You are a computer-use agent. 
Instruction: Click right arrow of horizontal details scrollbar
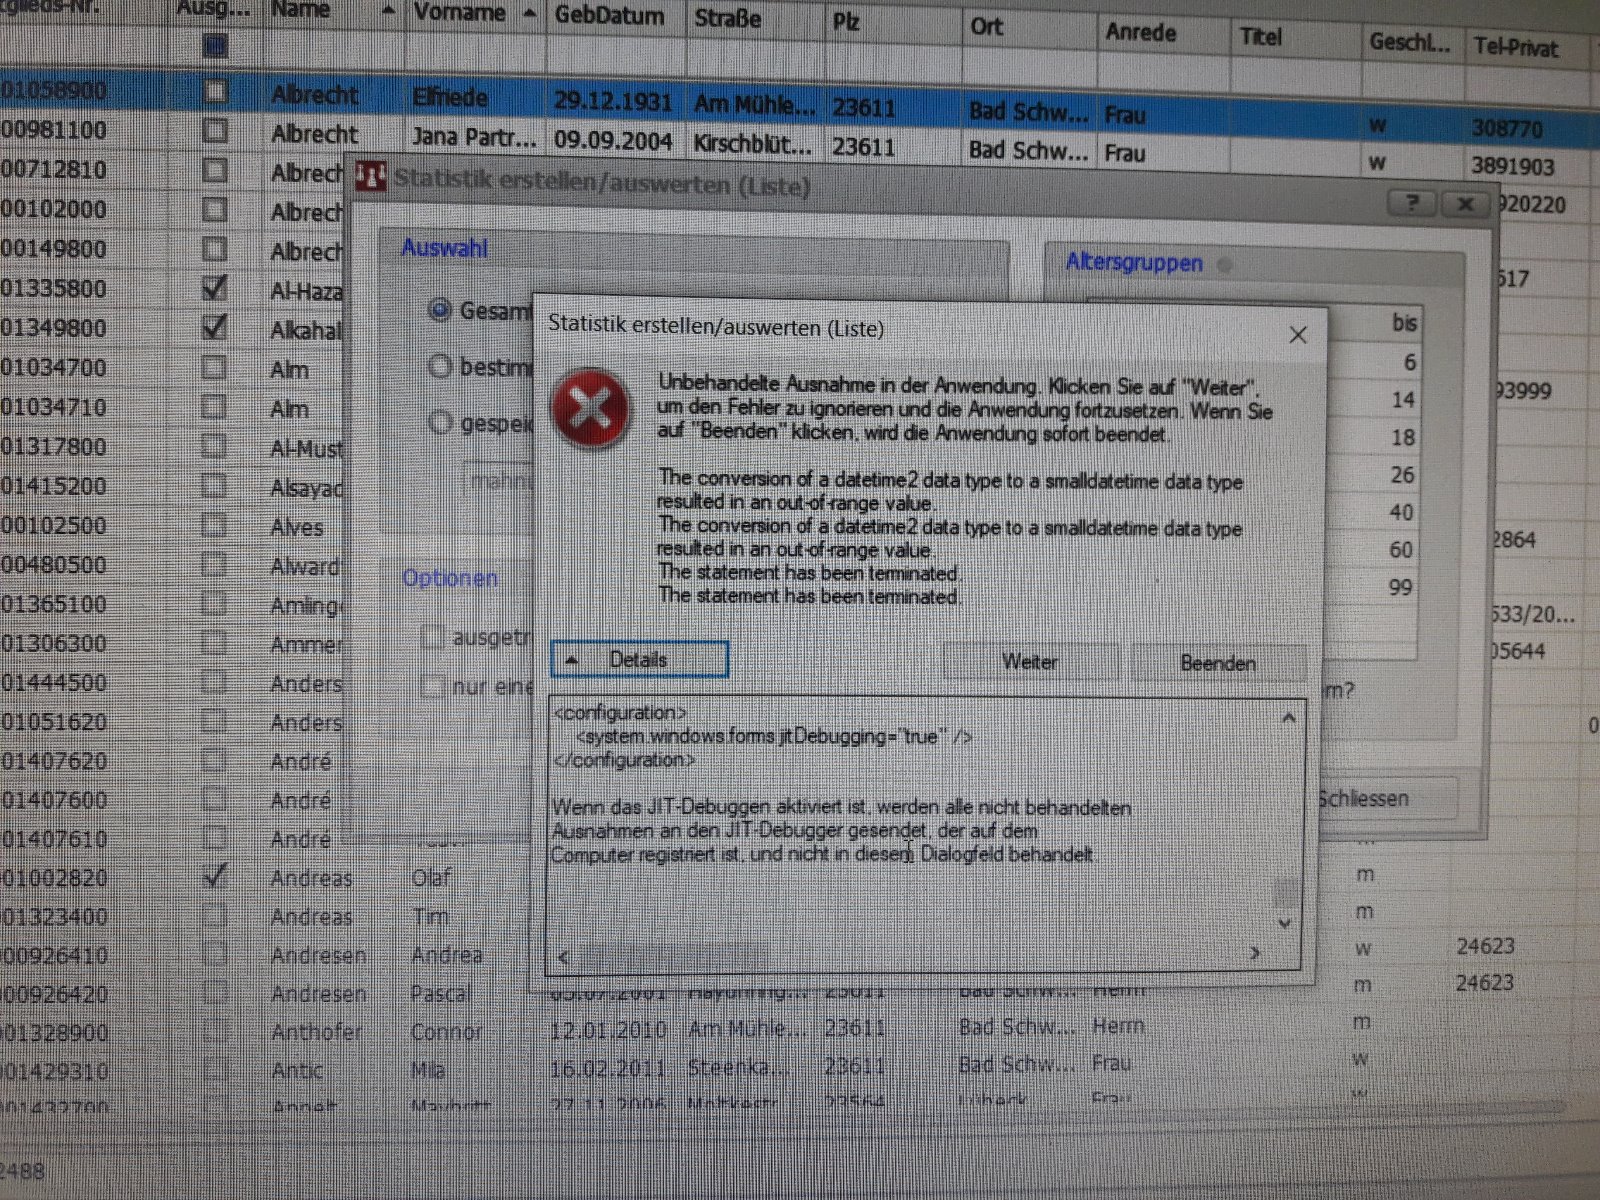tap(1255, 954)
